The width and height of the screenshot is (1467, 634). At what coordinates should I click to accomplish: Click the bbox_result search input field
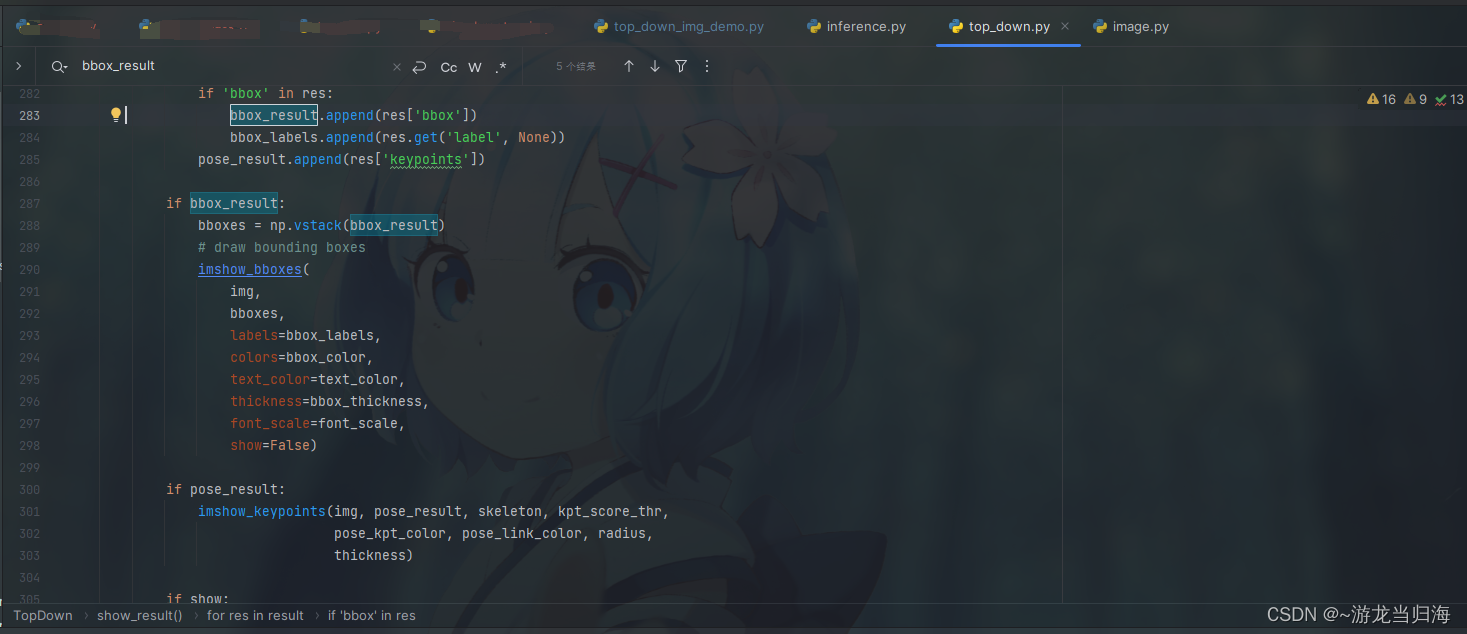pyautogui.click(x=230, y=66)
